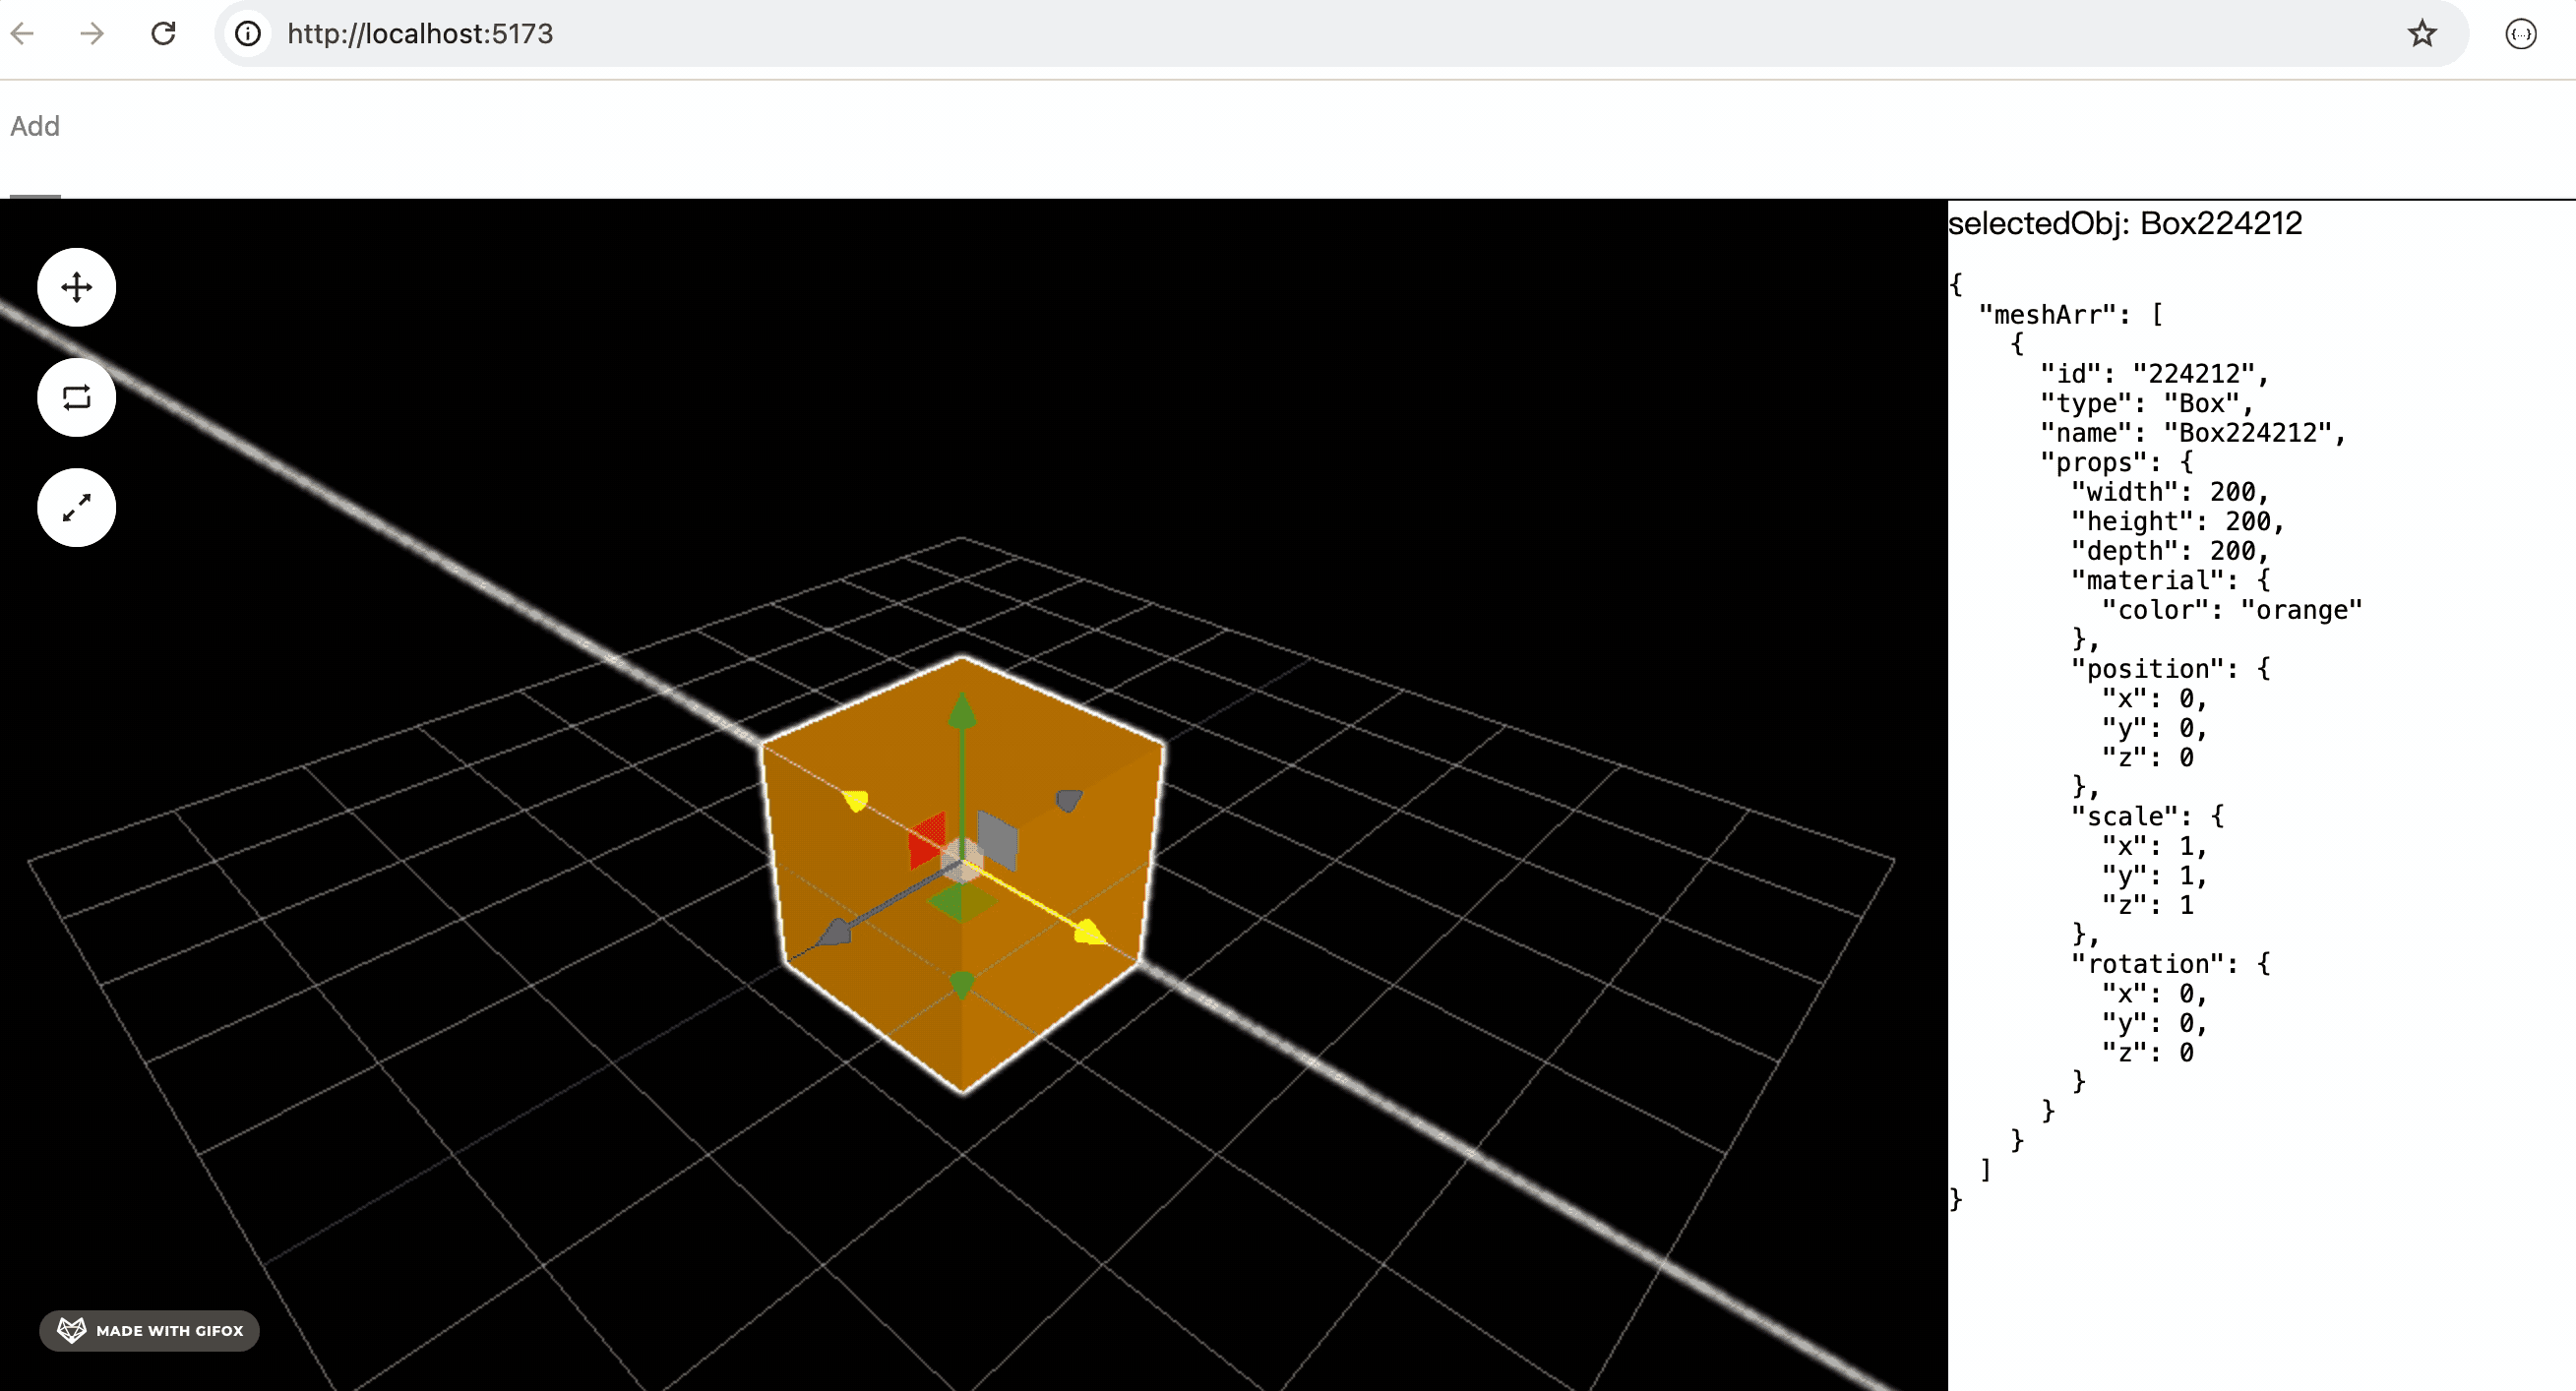Click the "meshArr": [ line
This screenshot has height=1391, width=2576.
click(x=2070, y=315)
